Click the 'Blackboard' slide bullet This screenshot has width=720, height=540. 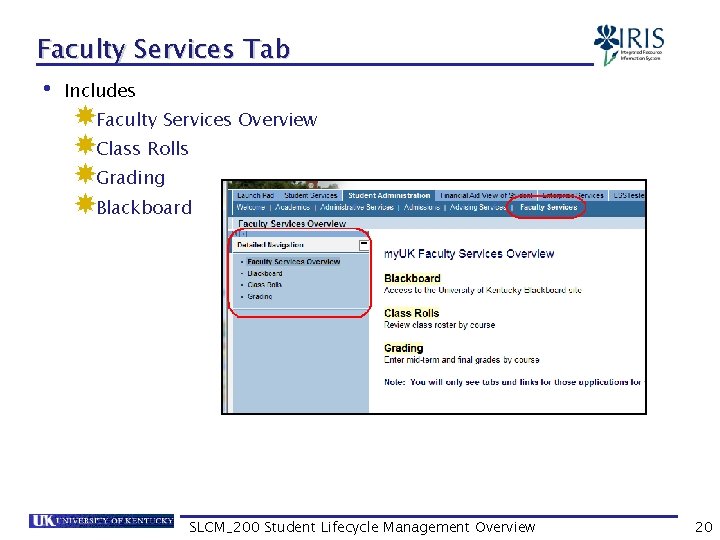click(x=144, y=207)
